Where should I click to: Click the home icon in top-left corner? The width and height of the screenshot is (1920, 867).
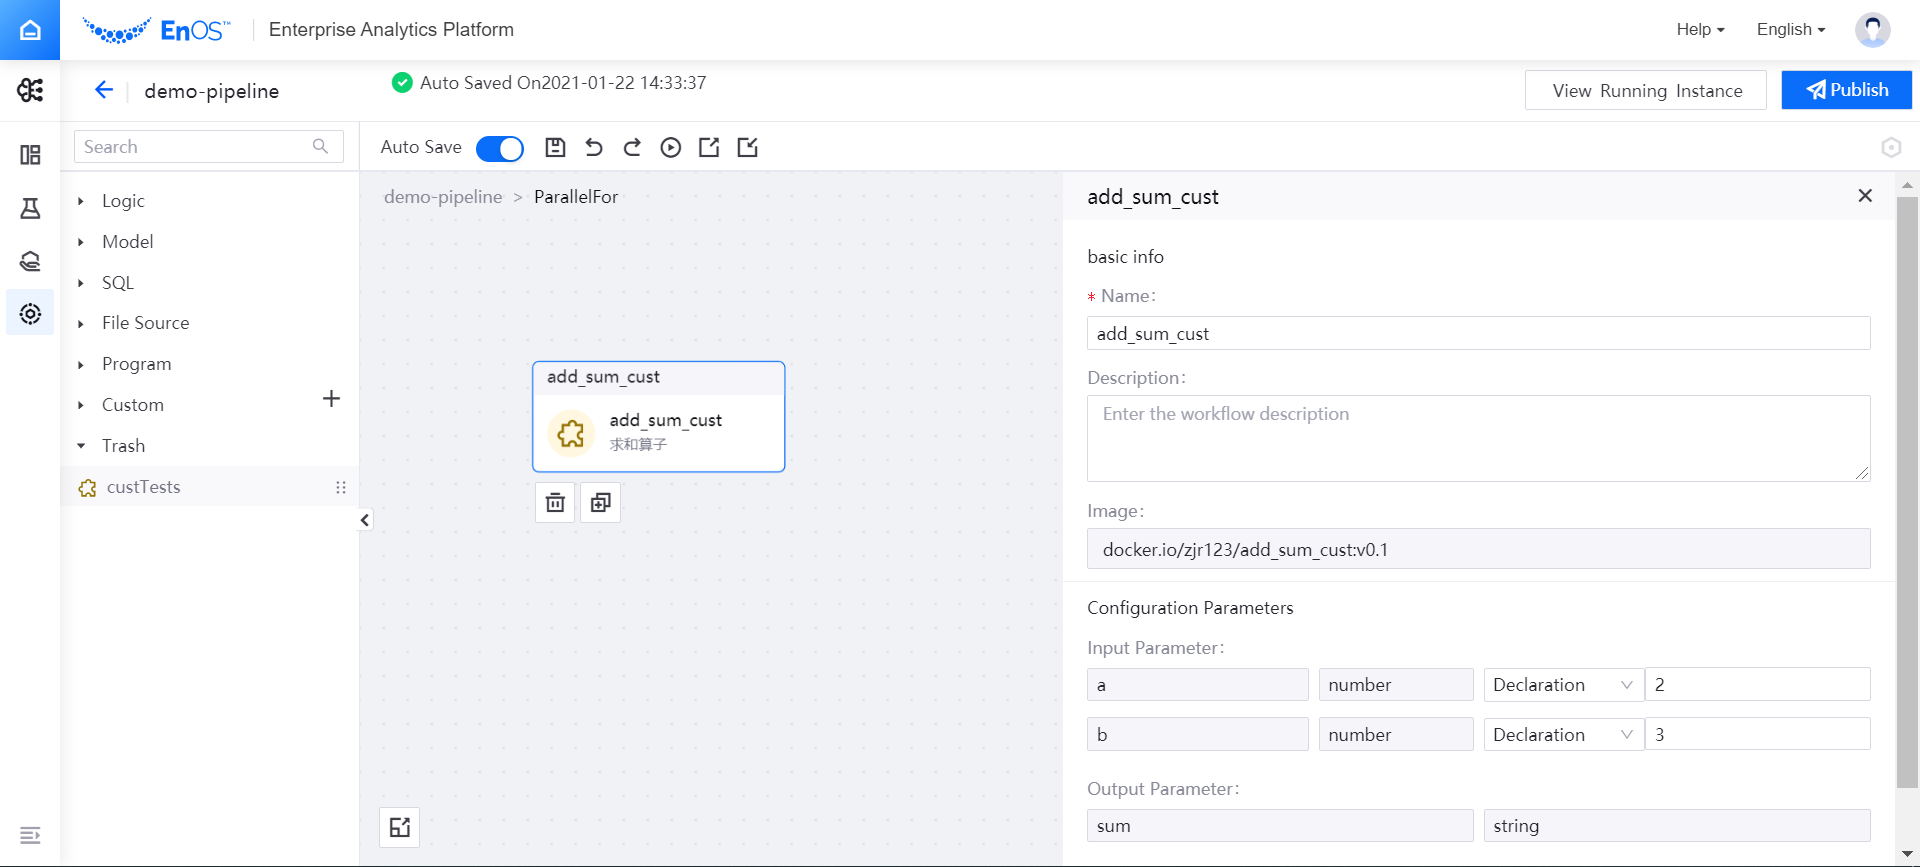(30, 30)
